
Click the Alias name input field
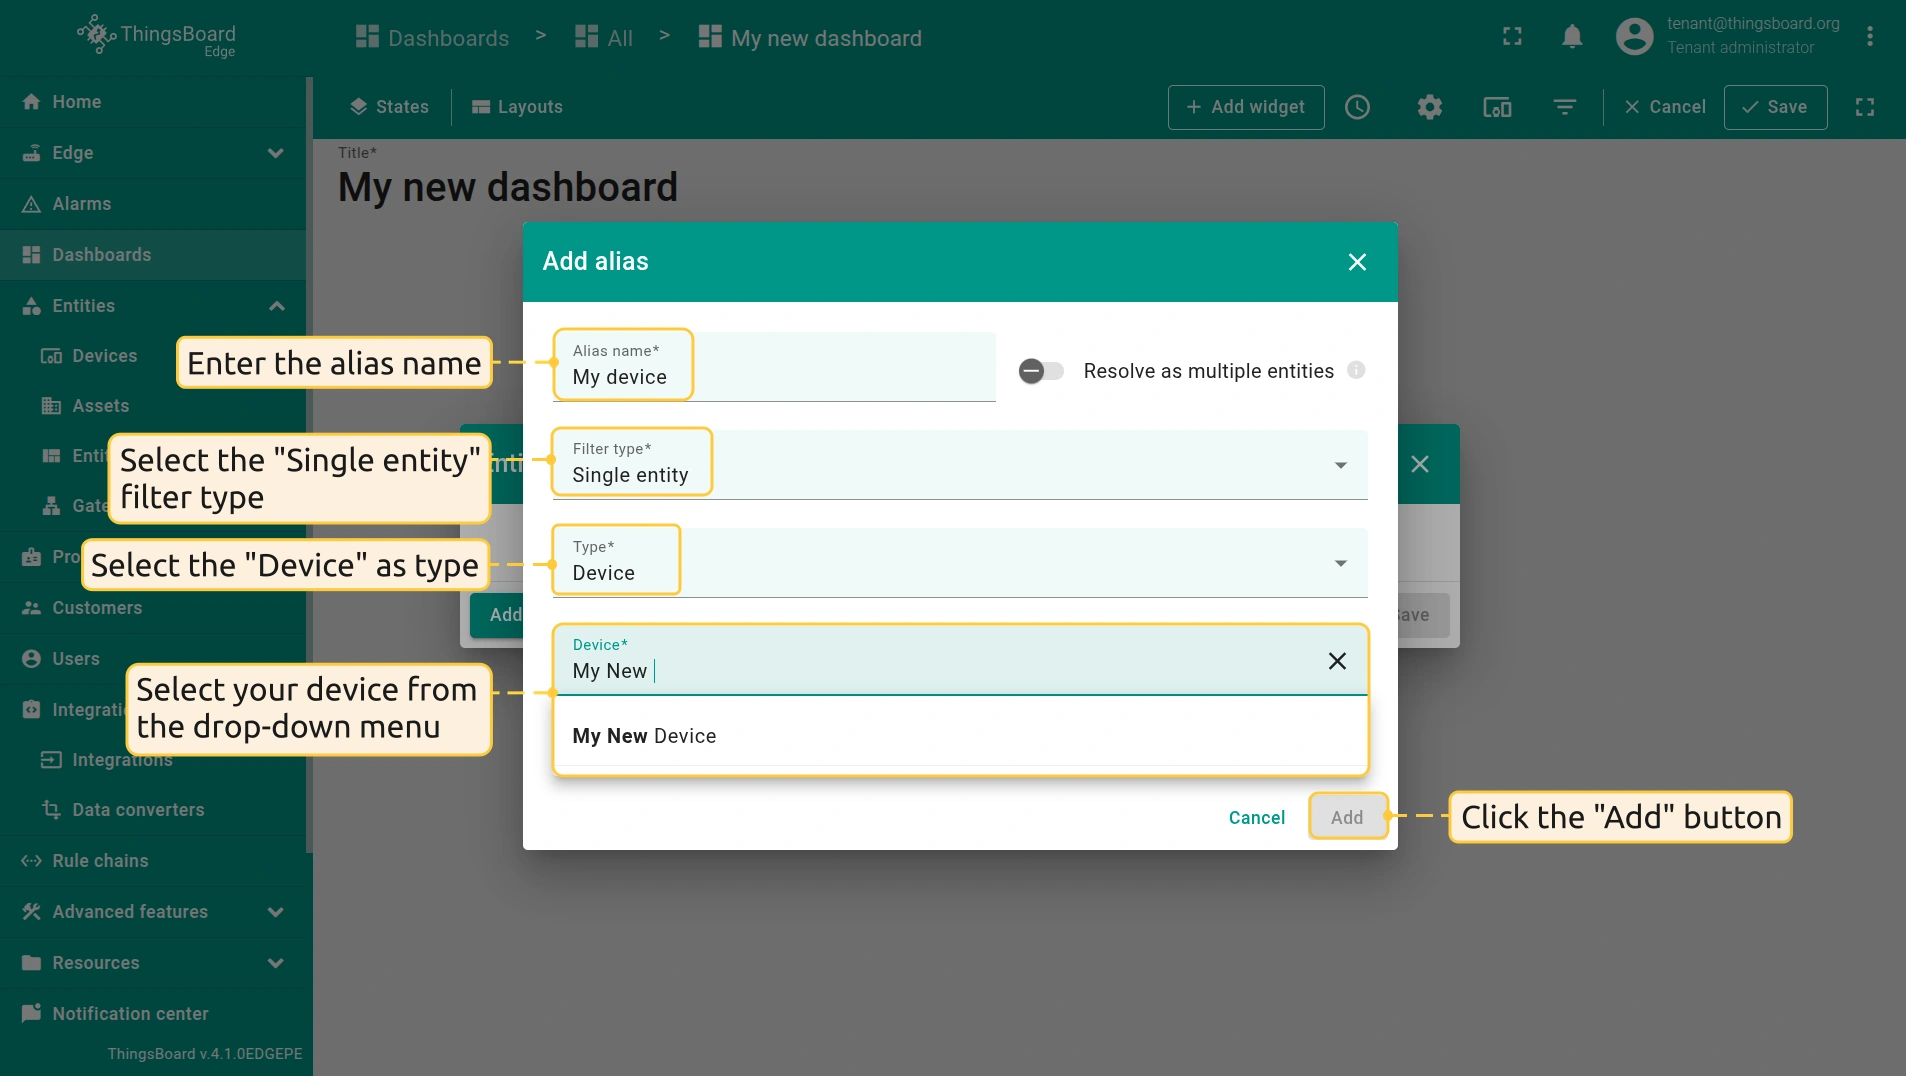(x=772, y=376)
